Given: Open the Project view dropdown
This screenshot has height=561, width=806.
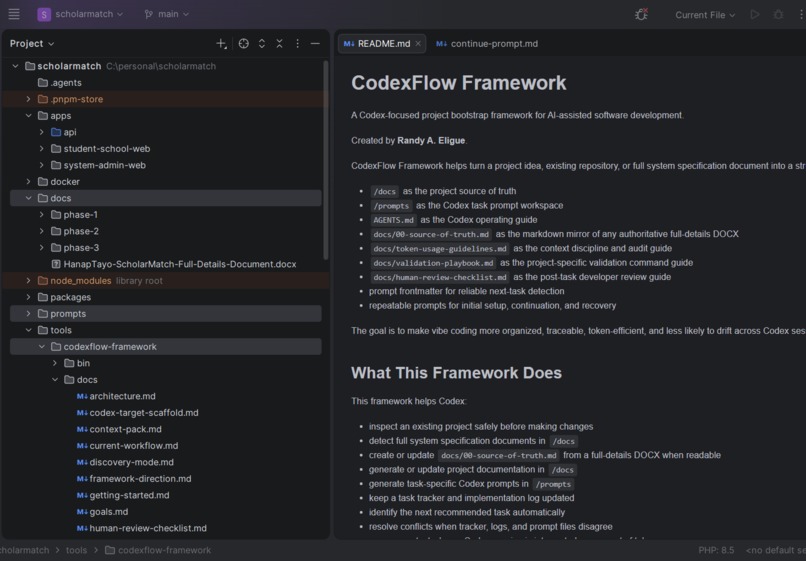Looking at the screenshot, I should (x=31, y=44).
